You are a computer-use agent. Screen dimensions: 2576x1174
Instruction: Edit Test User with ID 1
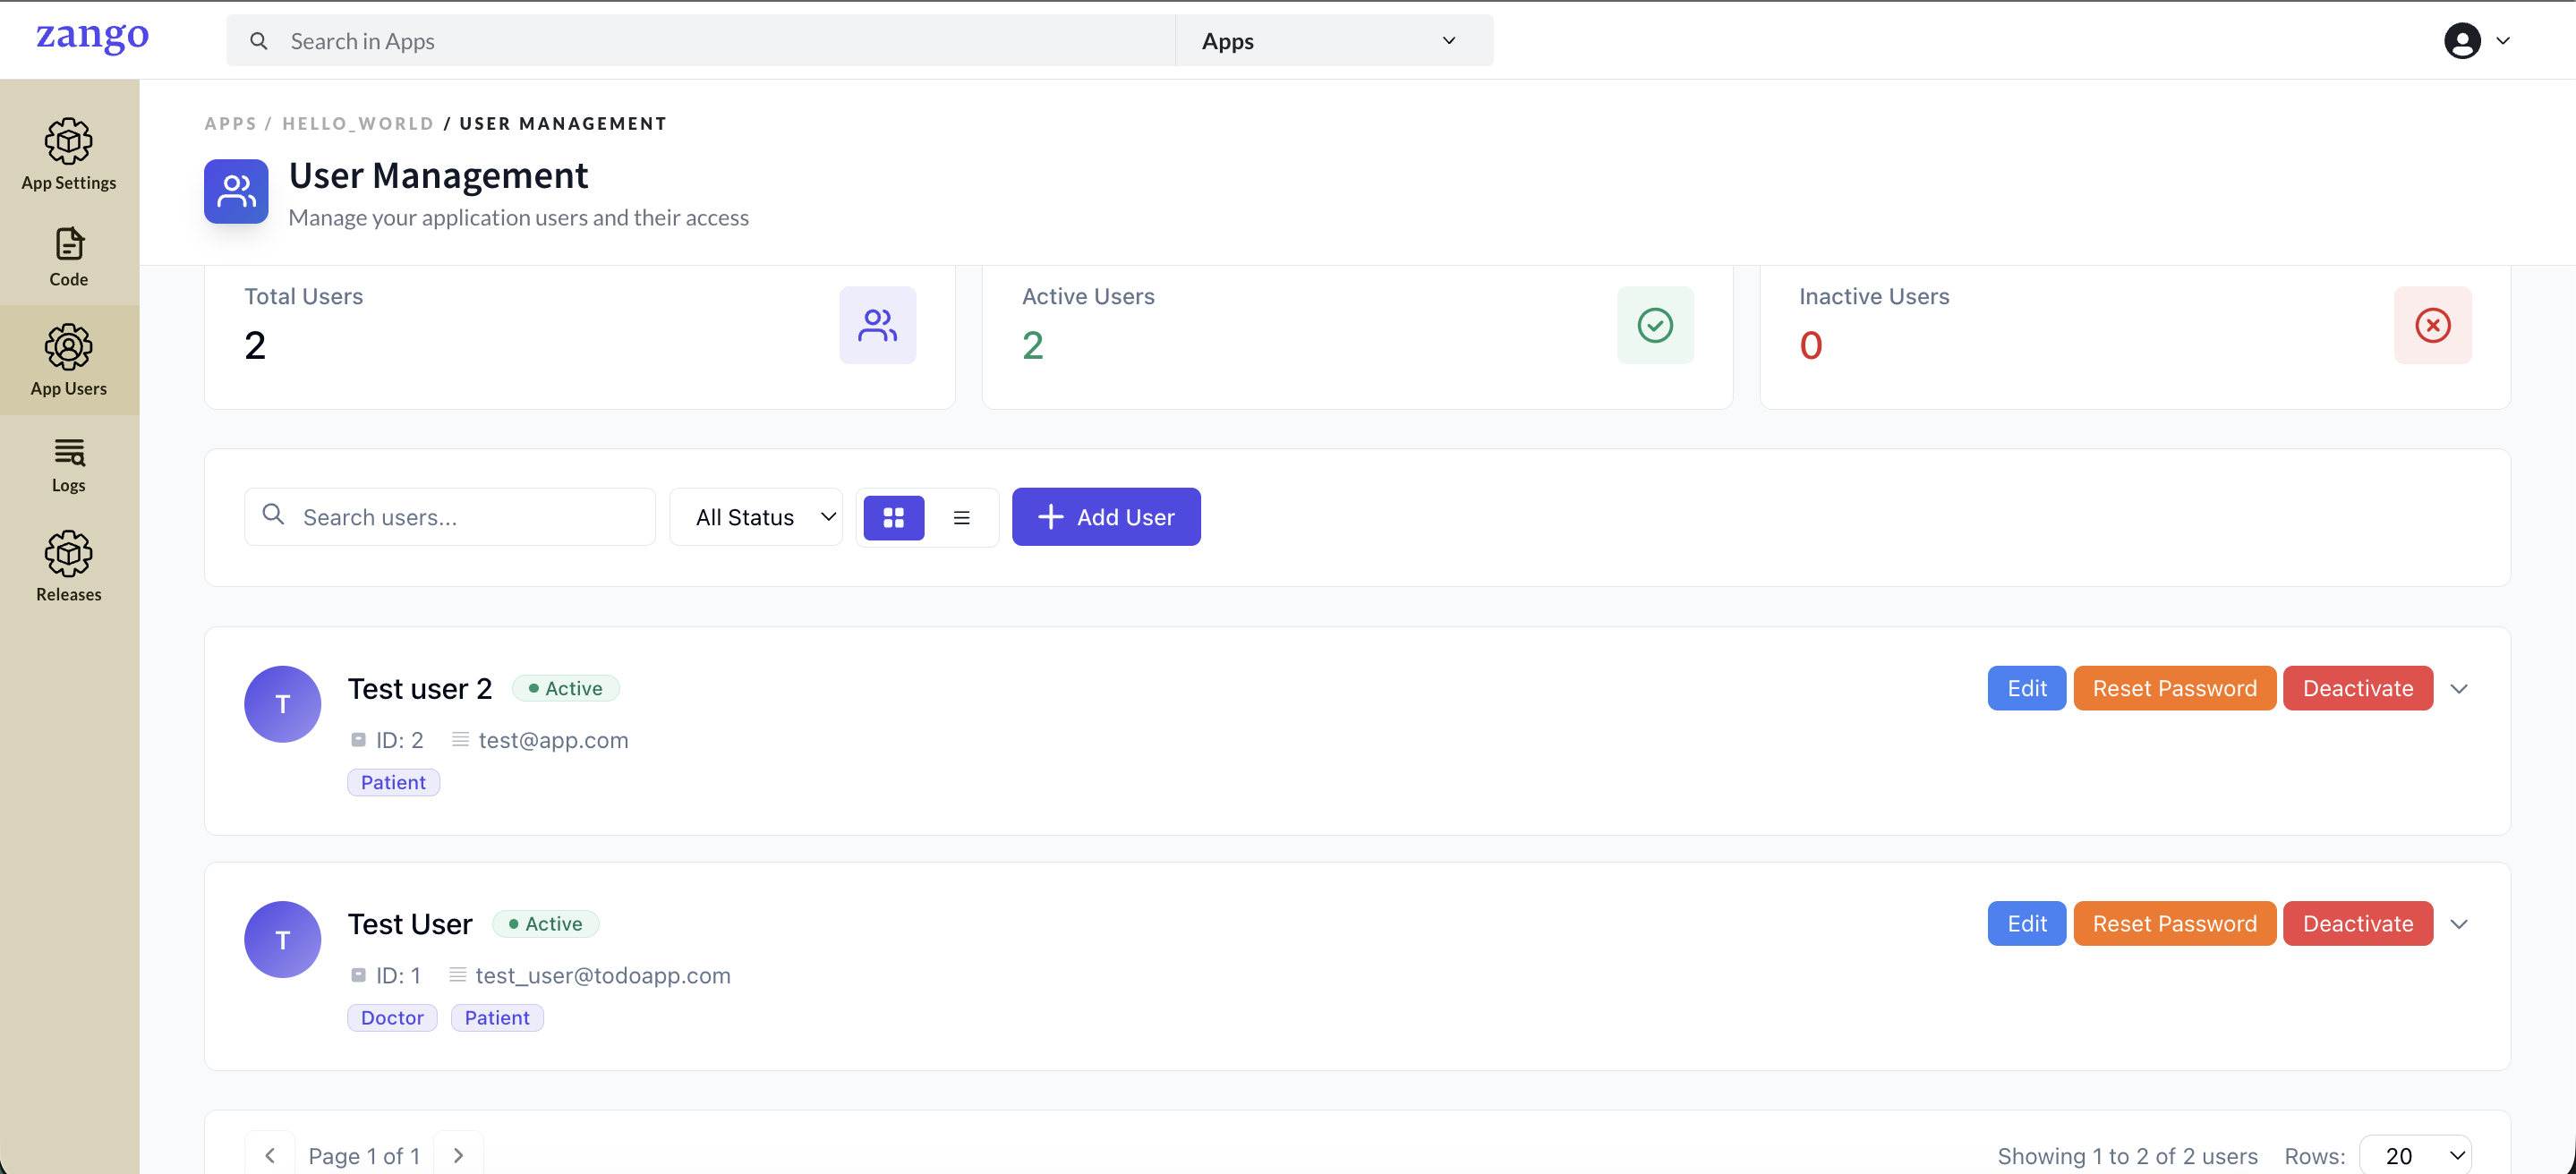[2027, 923]
